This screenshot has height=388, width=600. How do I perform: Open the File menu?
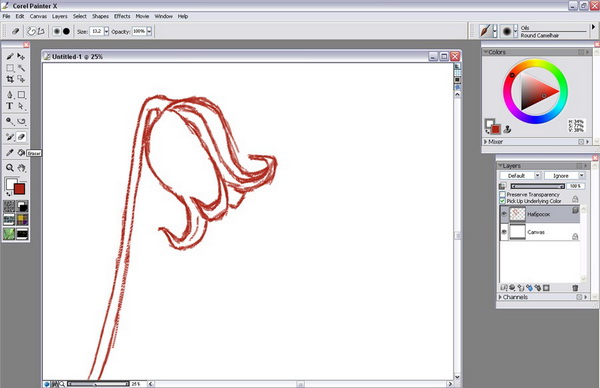pyautogui.click(x=6, y=16)
